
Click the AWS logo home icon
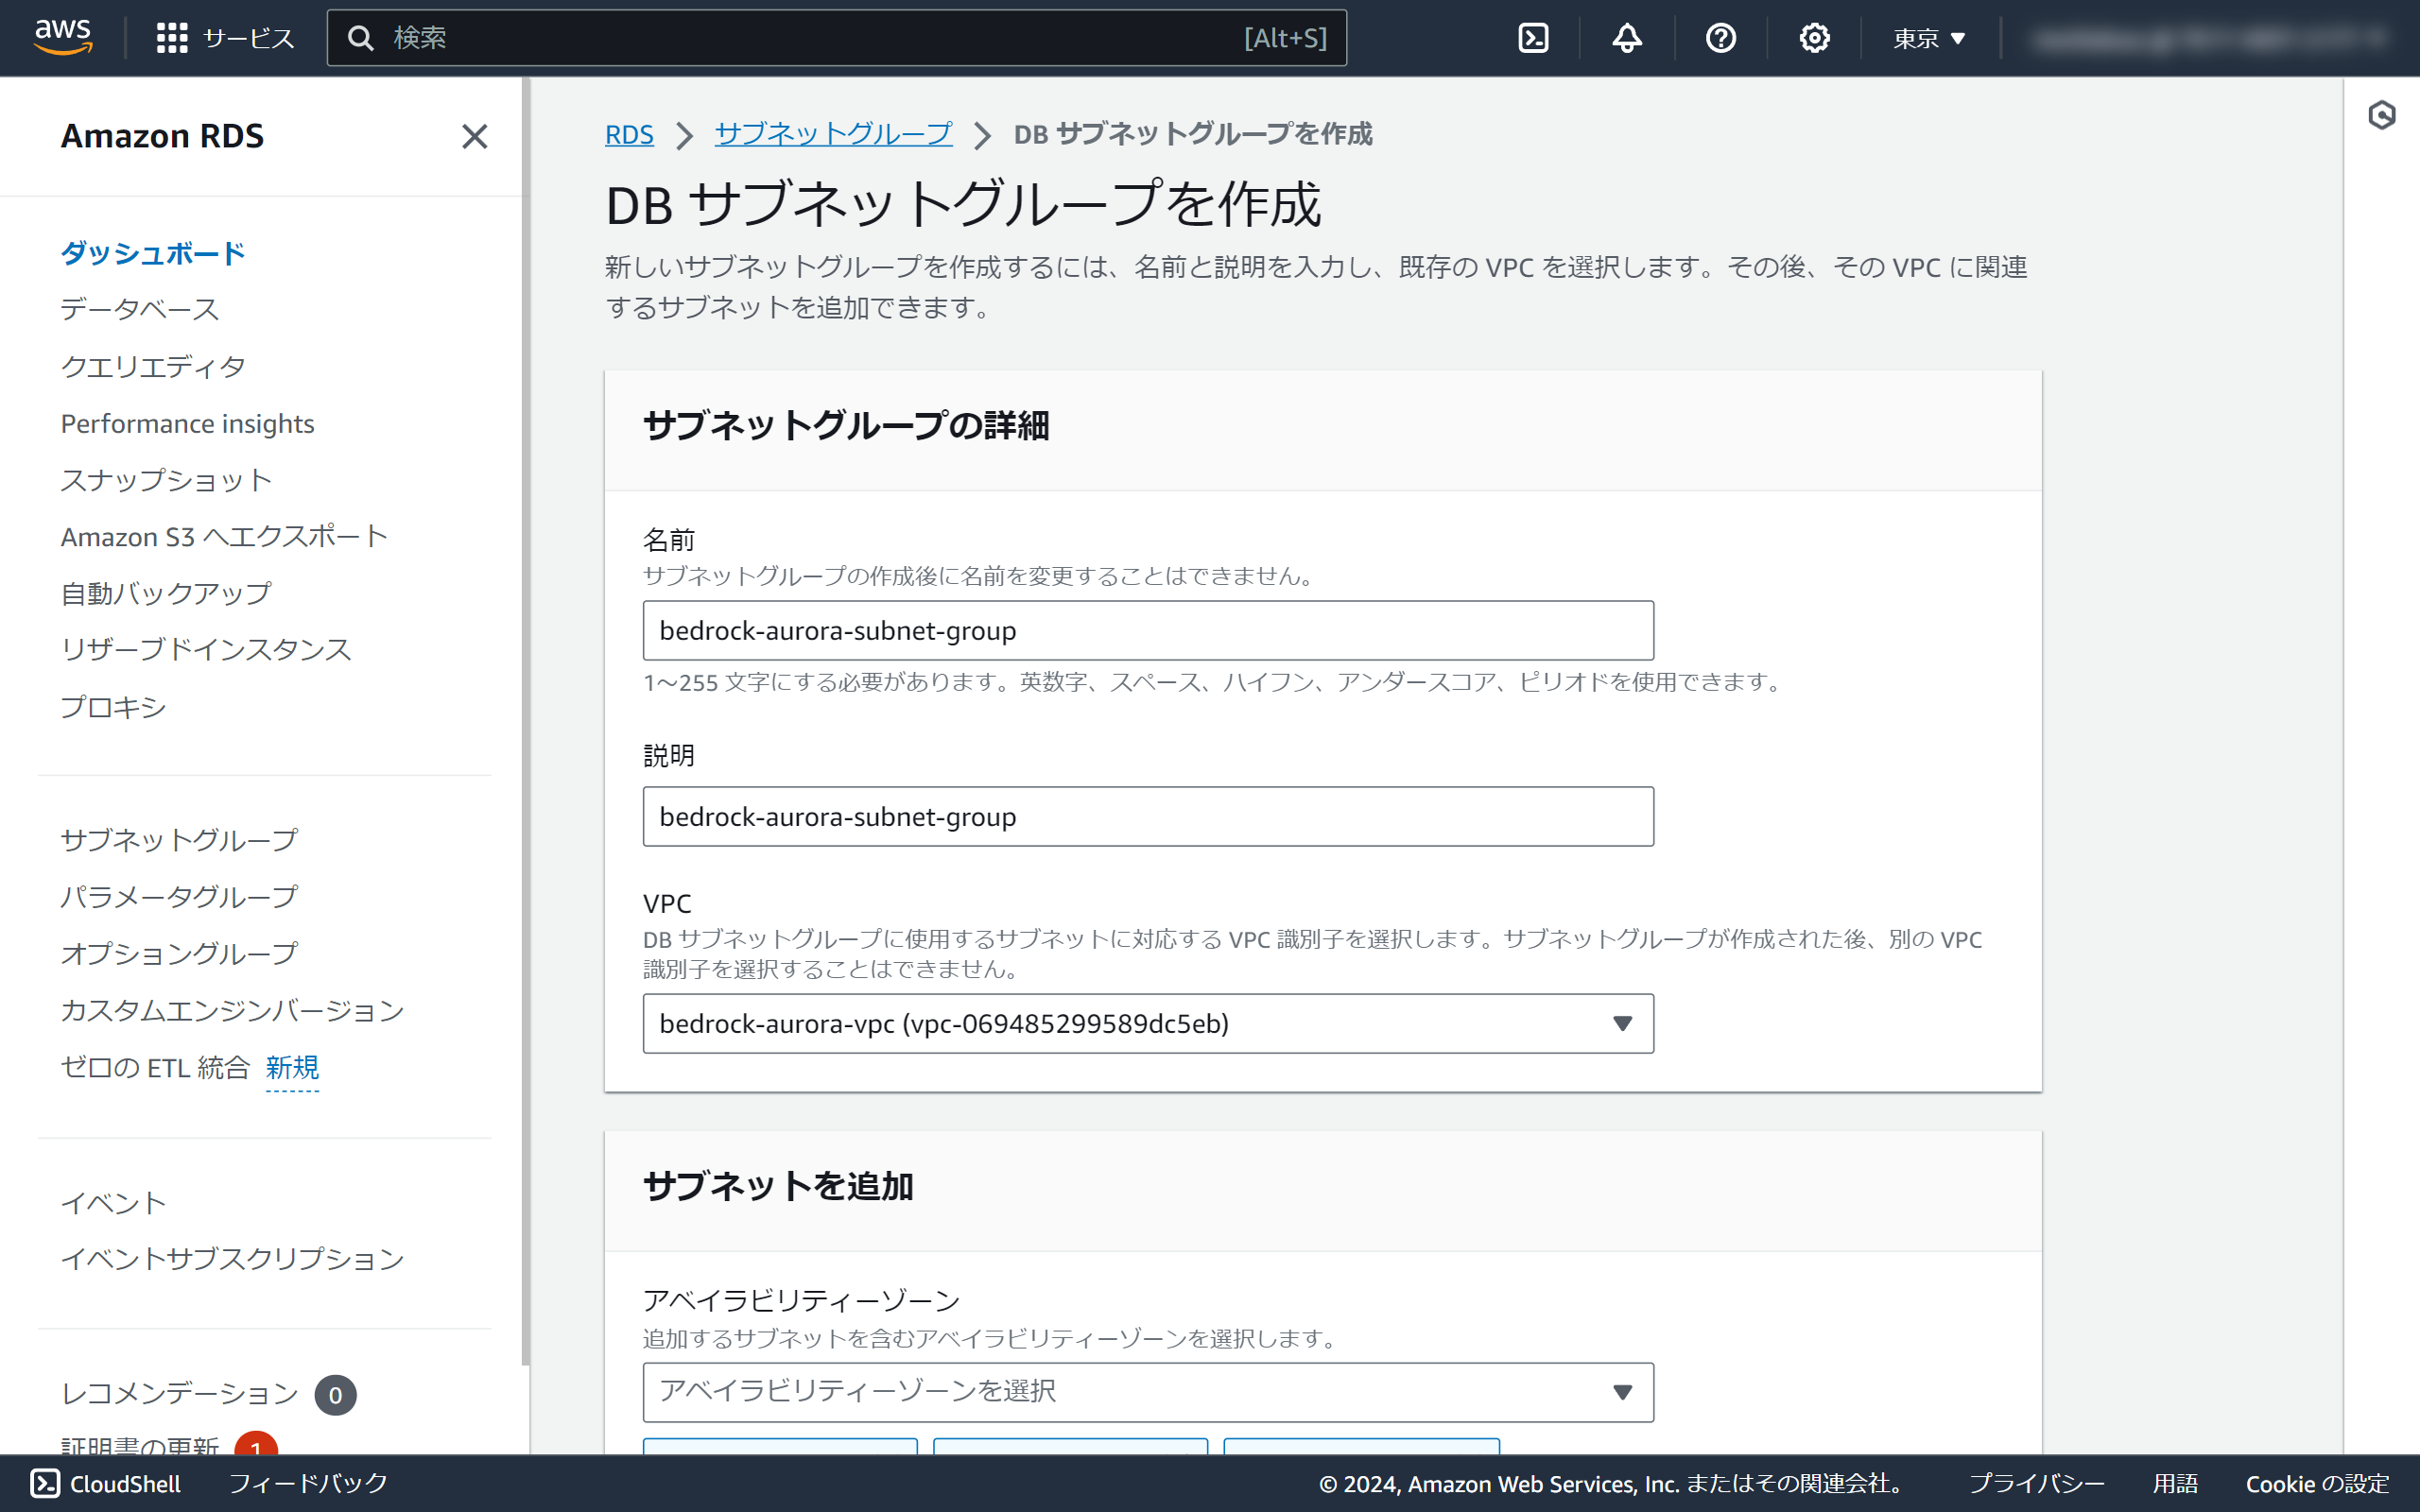62,37
